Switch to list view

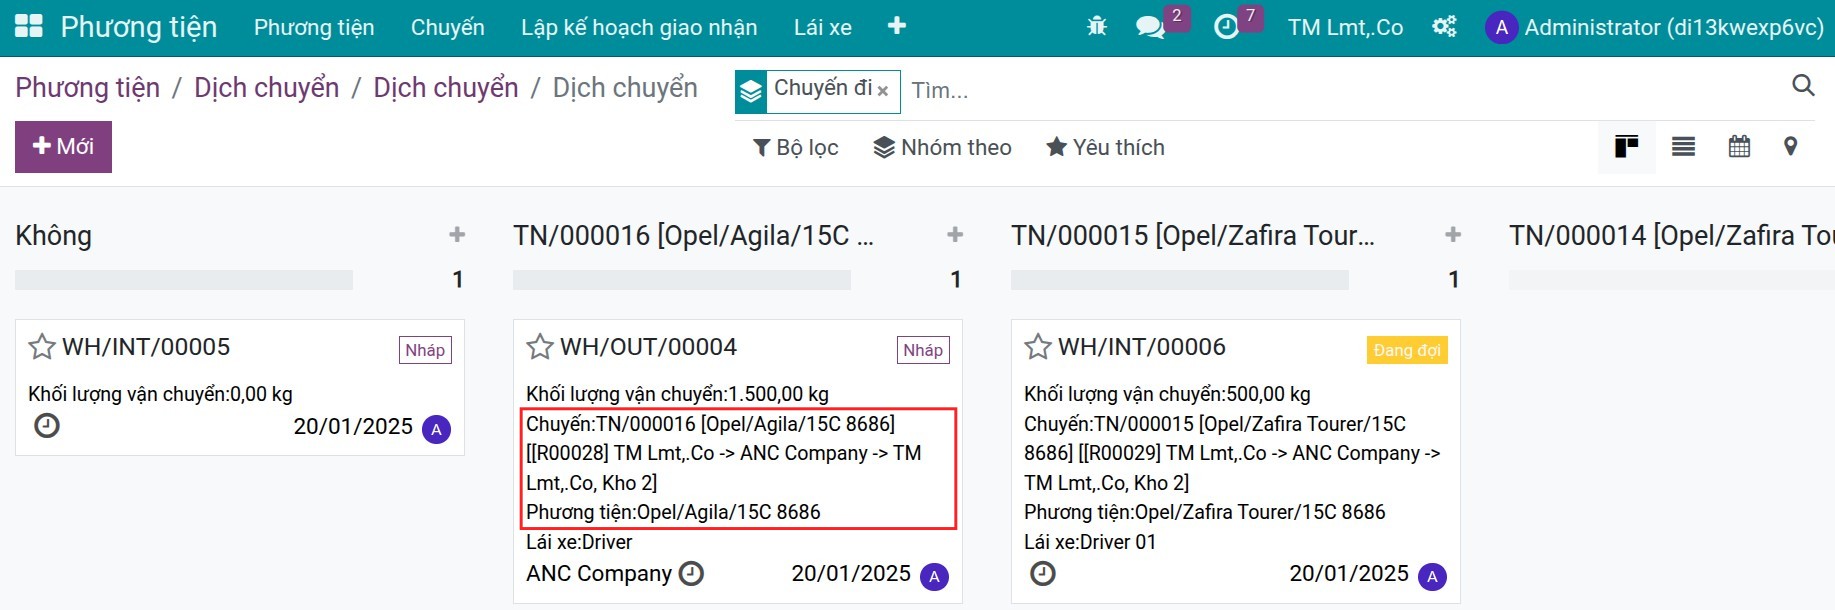point(1683,147)
